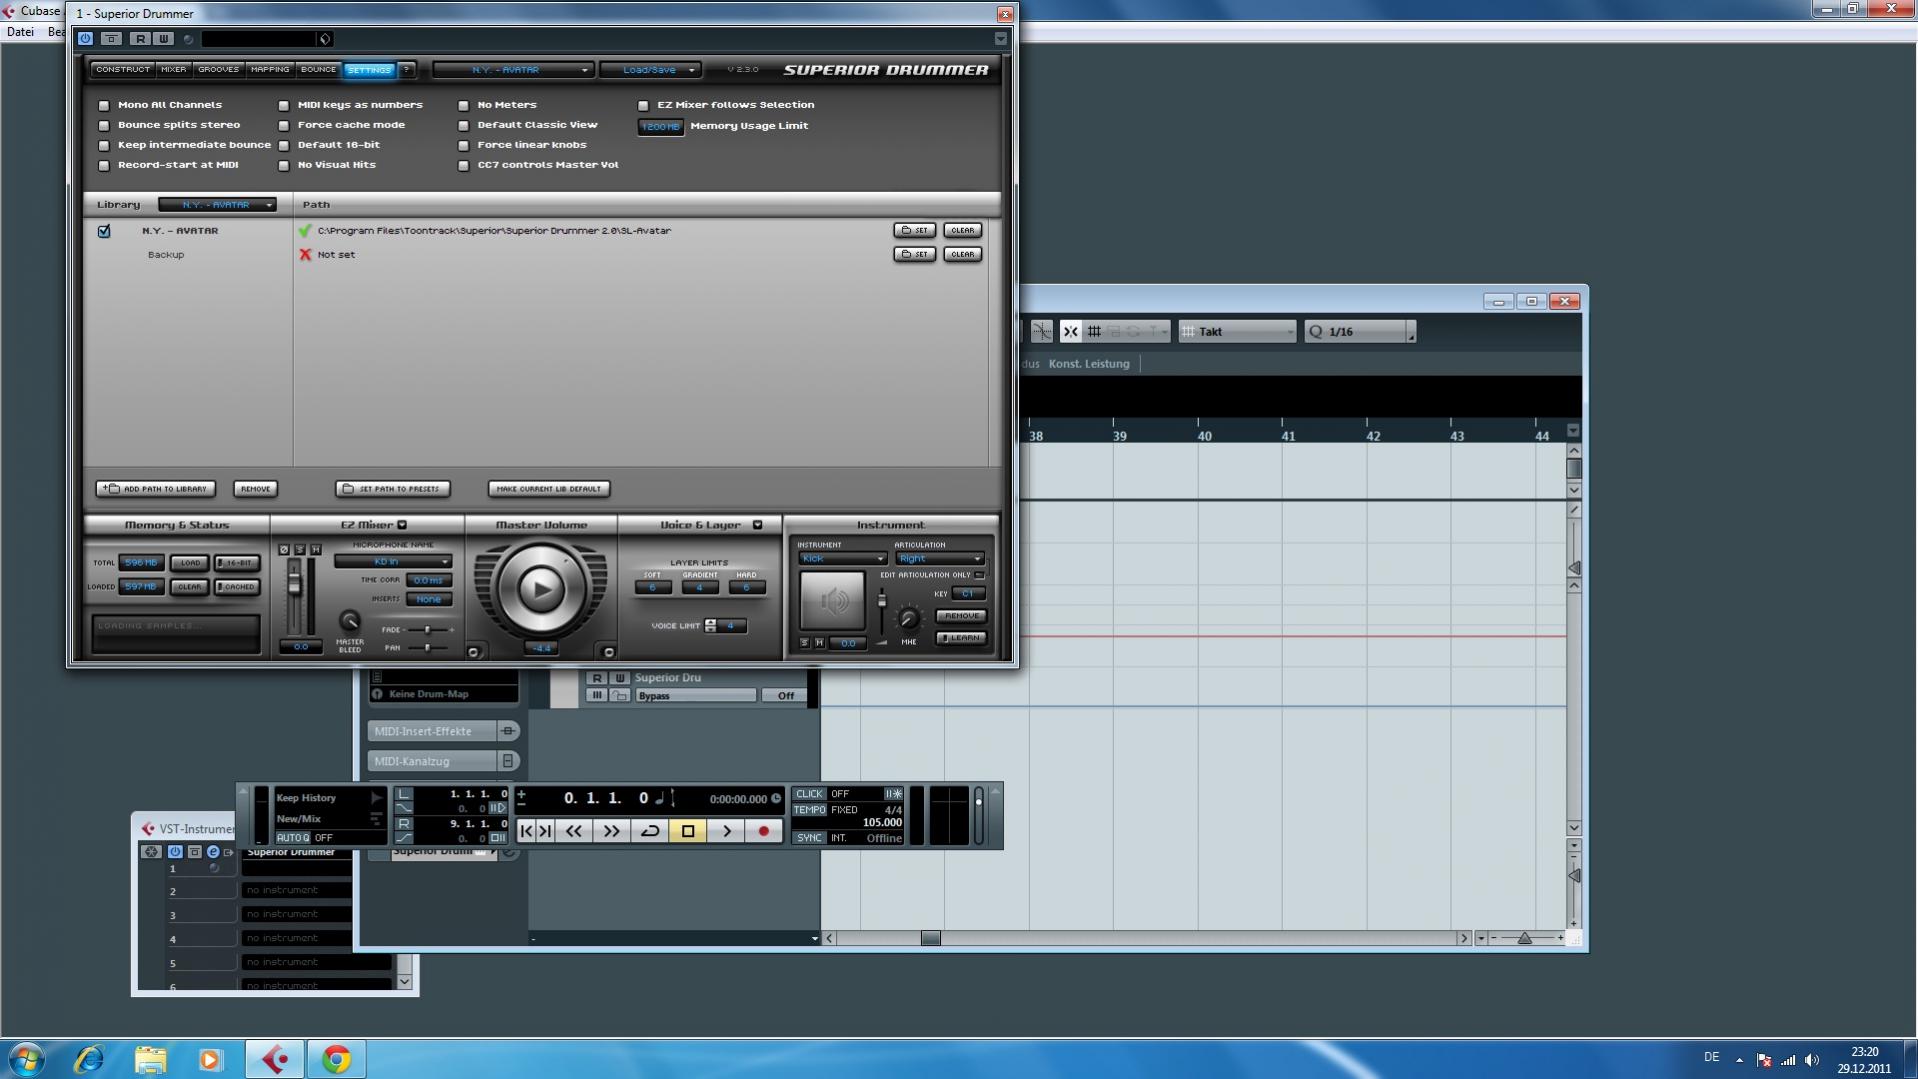Switch to the CONSTRUCT tab
This screenshot has width=1918, height=1079.
click(x=123, y=70)
